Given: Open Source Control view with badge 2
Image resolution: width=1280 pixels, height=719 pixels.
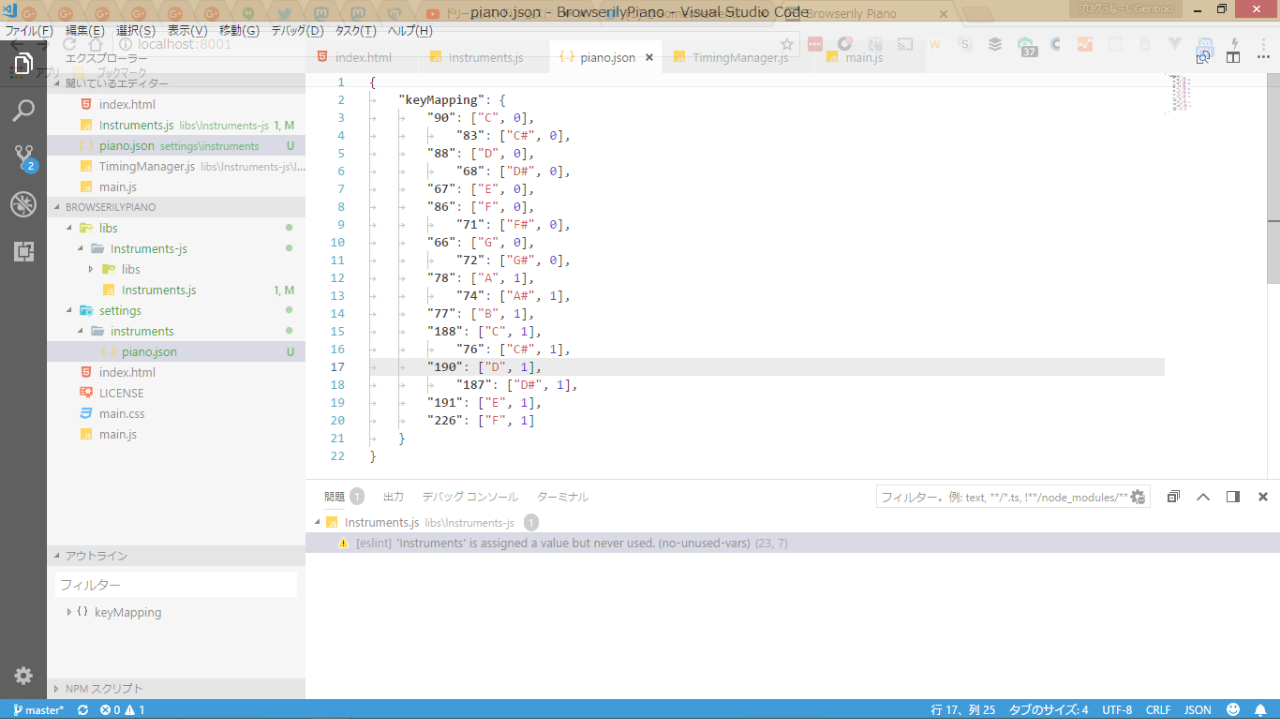Looking at the screenshot, I should (23, 157).
